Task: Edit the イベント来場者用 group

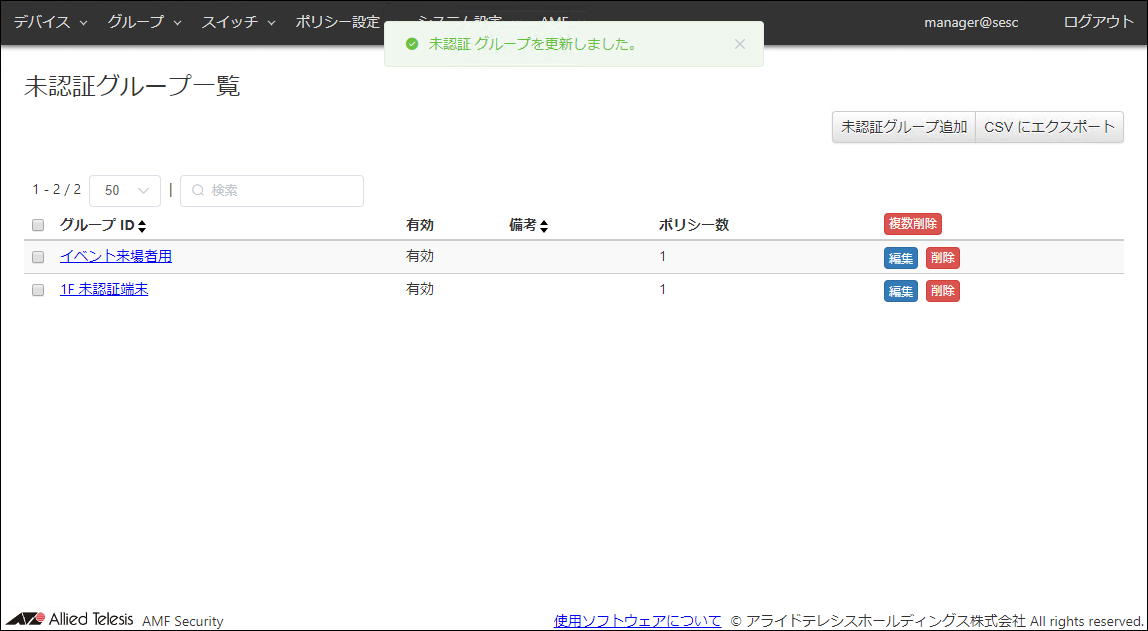Action: tap(900, 258)
